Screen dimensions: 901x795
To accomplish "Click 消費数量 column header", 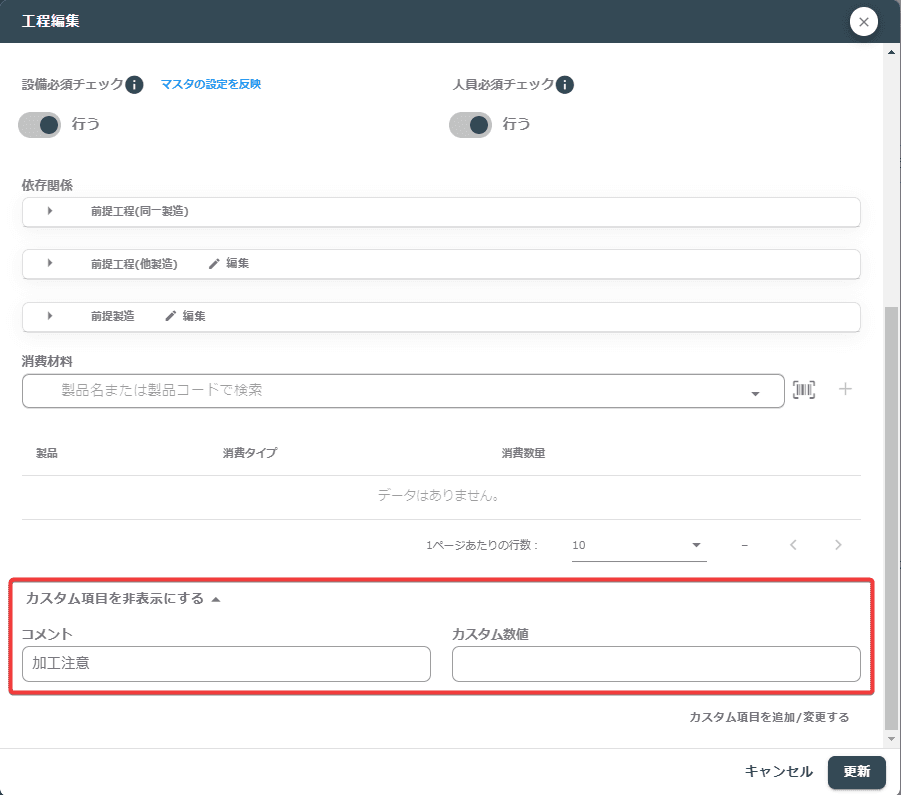I will 523,453.
